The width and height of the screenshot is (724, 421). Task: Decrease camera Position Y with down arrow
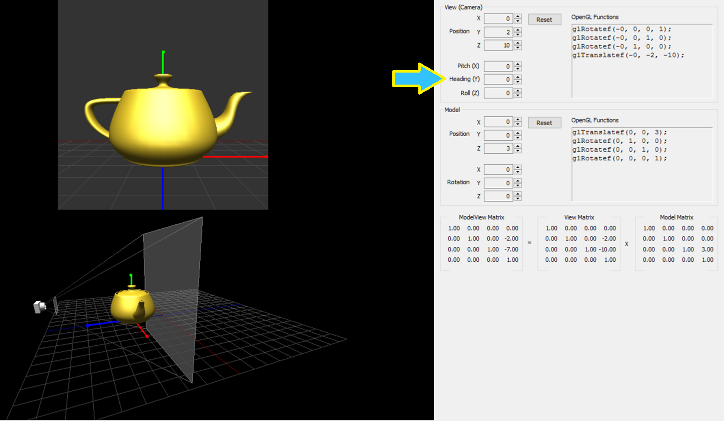(x=518, y=35)
